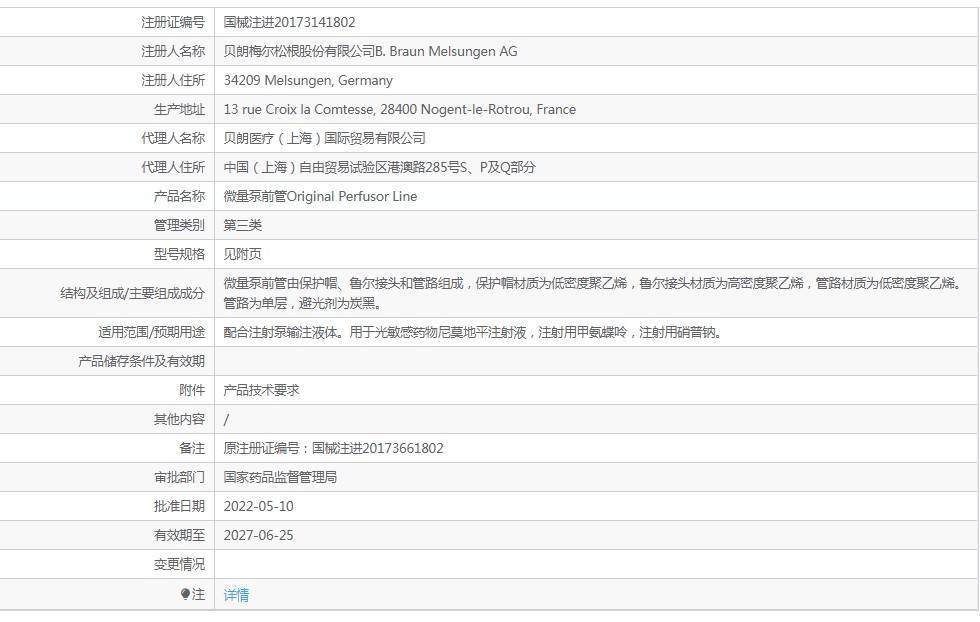Select structure description starting 微量泵前管由保护帽
980x622 pixels.
click(x=592, y=293)
